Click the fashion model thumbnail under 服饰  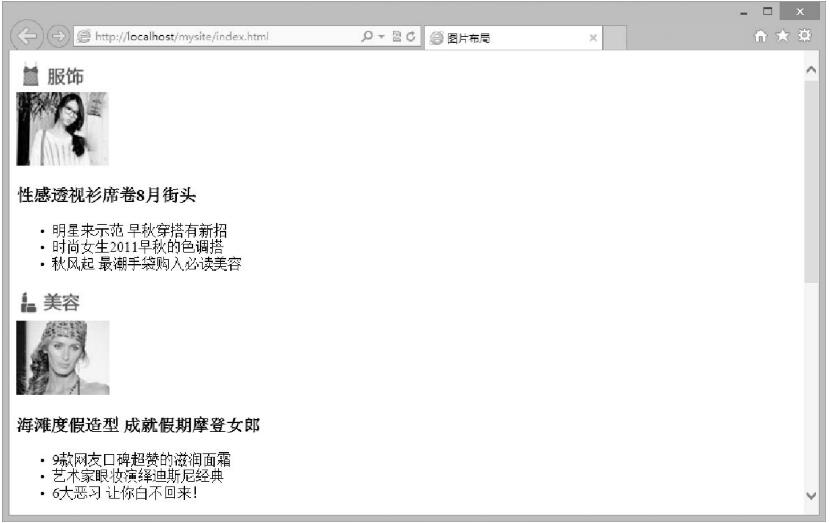tap(62, 128)
